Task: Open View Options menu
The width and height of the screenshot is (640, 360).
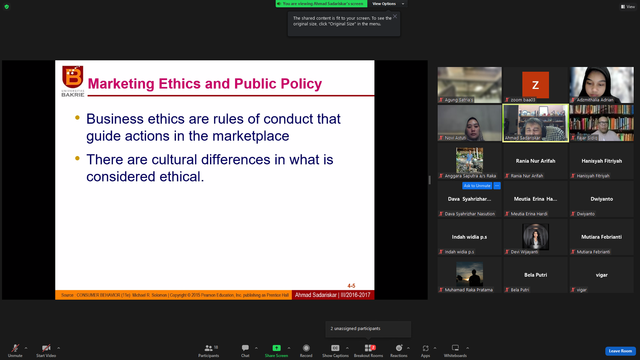Action: click(x=387, y=4)
